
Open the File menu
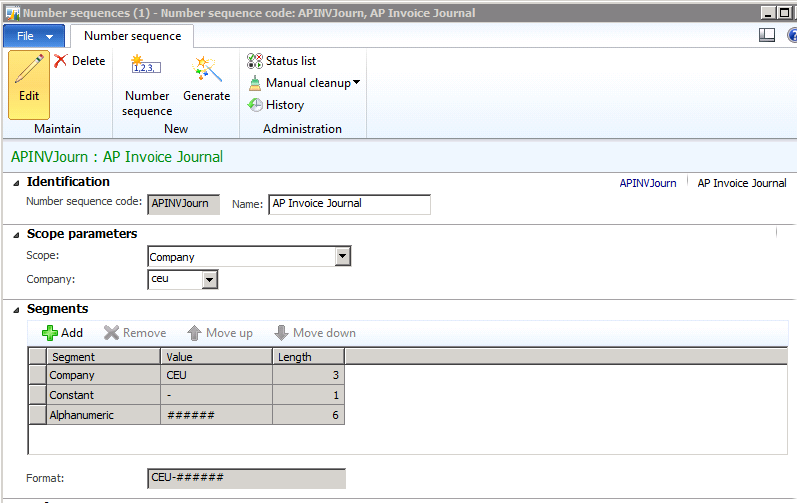click(34, 35)
